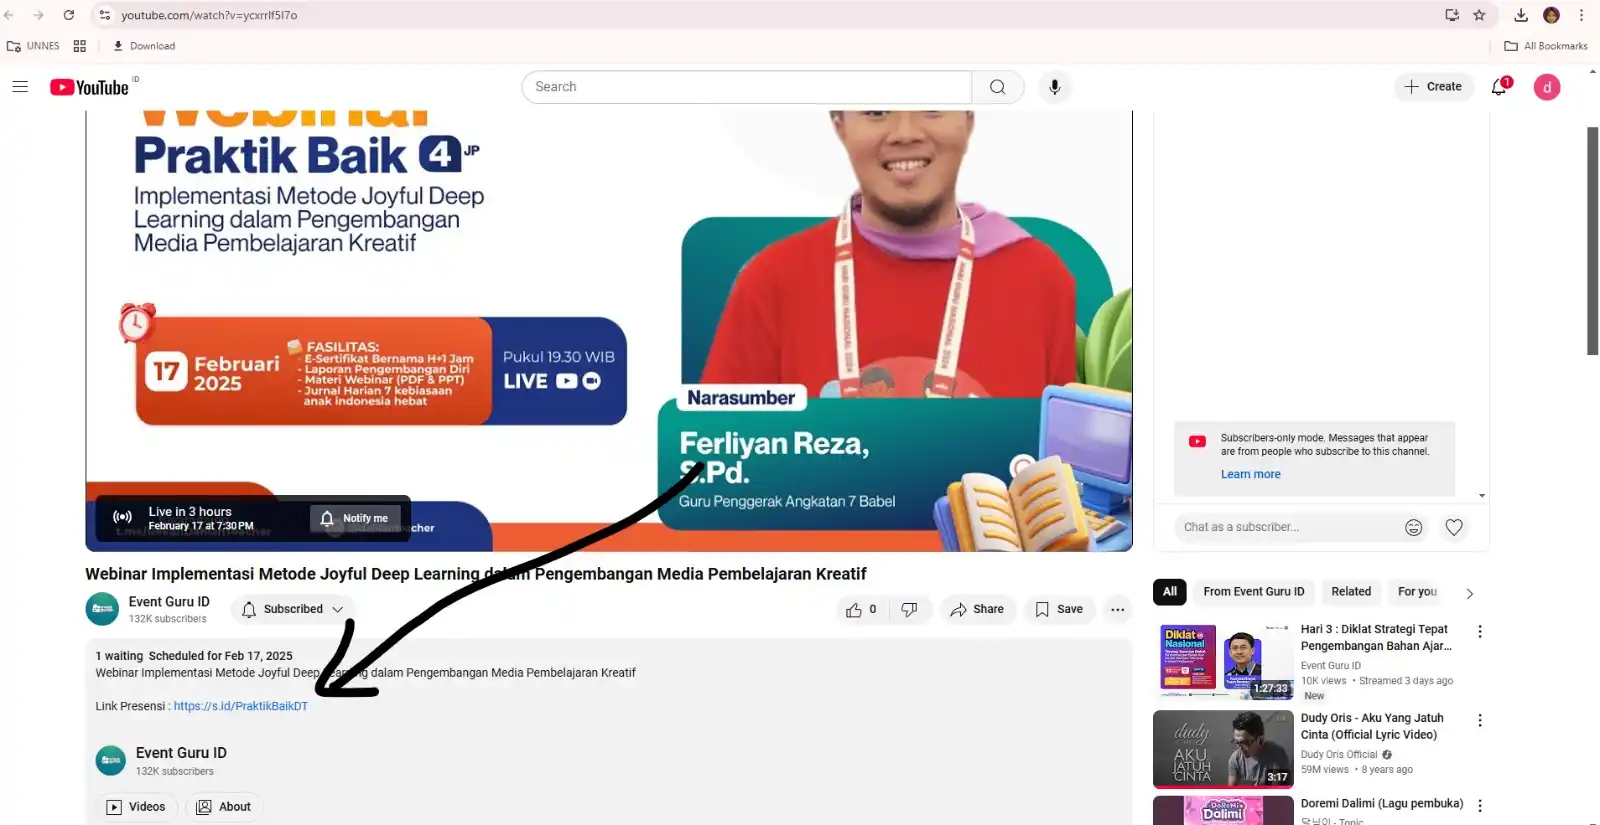The image size is (1600, 825).
Task: Select From Event Guru ID chip
Action: (1254, 592)
